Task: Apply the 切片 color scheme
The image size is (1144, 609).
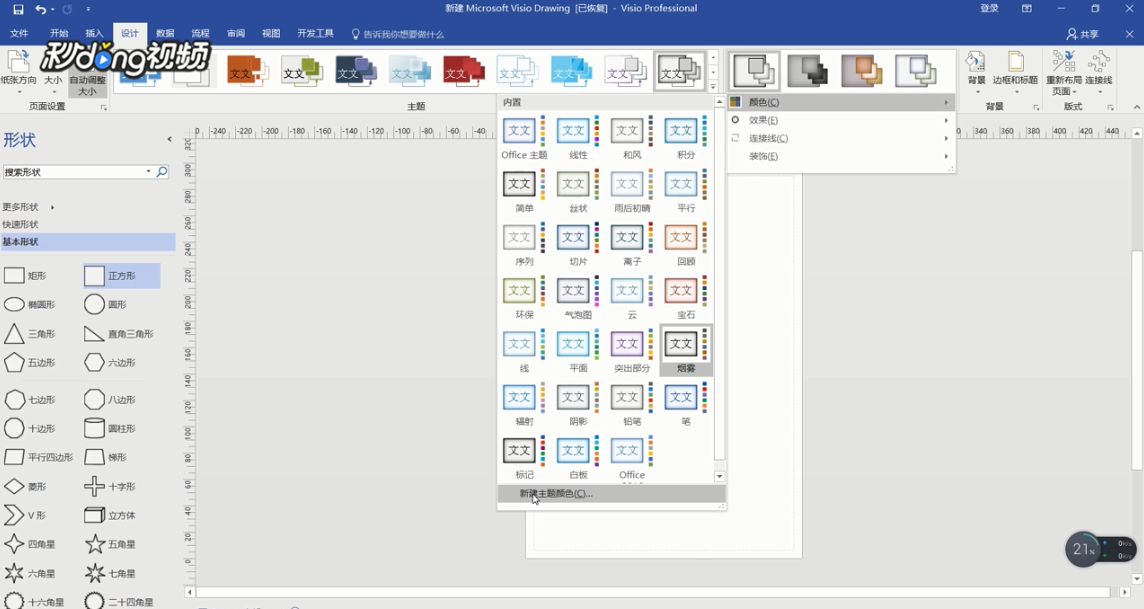Action: 578,244
